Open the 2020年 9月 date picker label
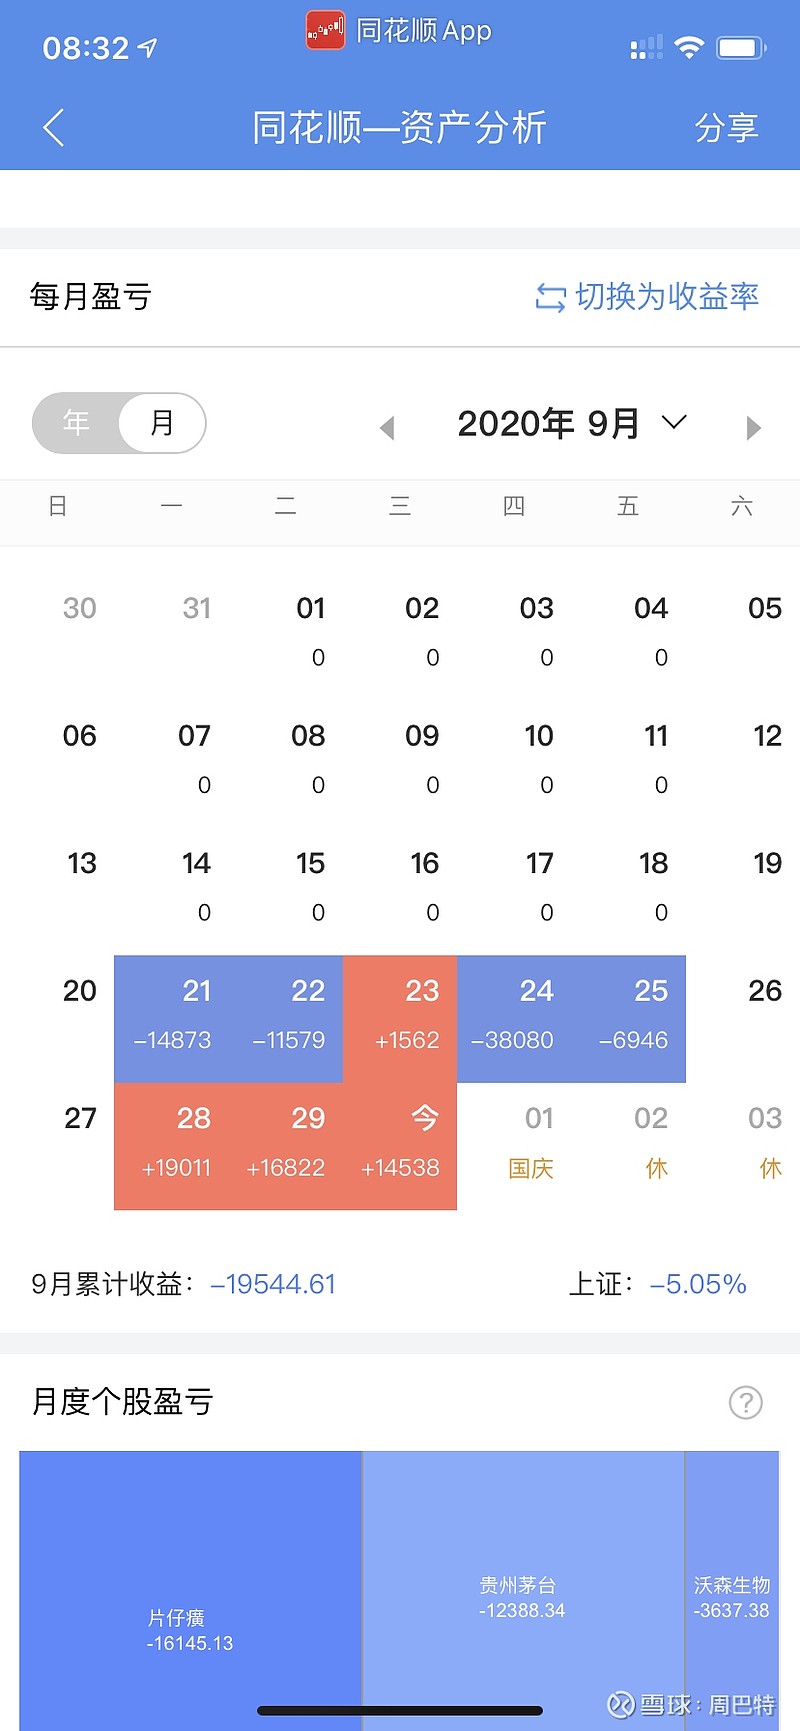The width and height of the screenshot is (800, 1731). coord(548,423)
